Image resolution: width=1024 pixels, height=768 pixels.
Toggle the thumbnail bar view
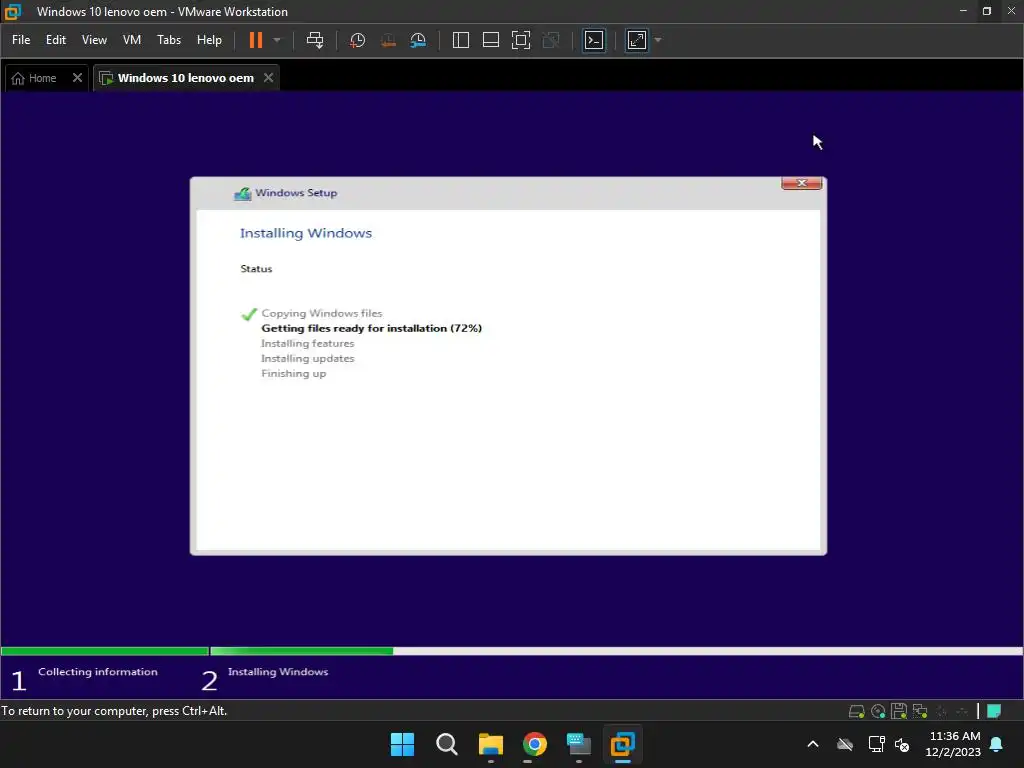490,40
